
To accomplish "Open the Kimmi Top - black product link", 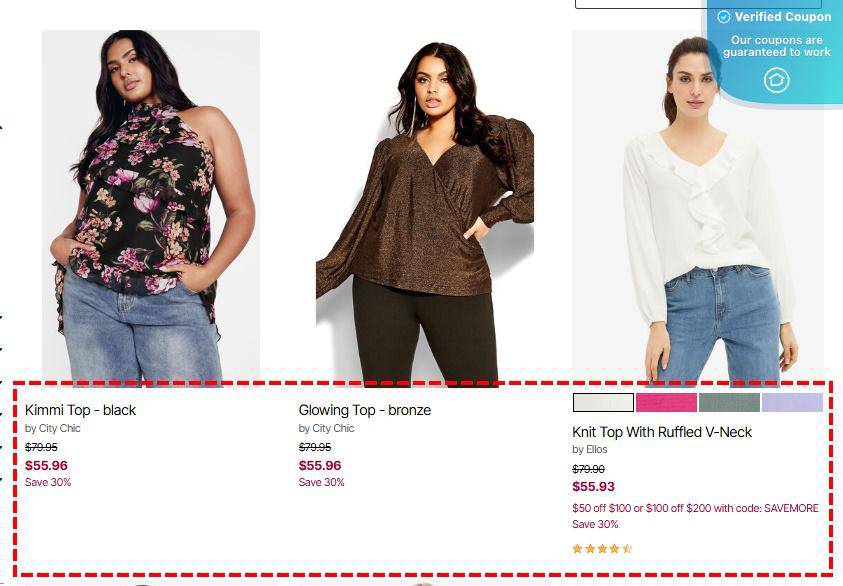I will point(80,410).
